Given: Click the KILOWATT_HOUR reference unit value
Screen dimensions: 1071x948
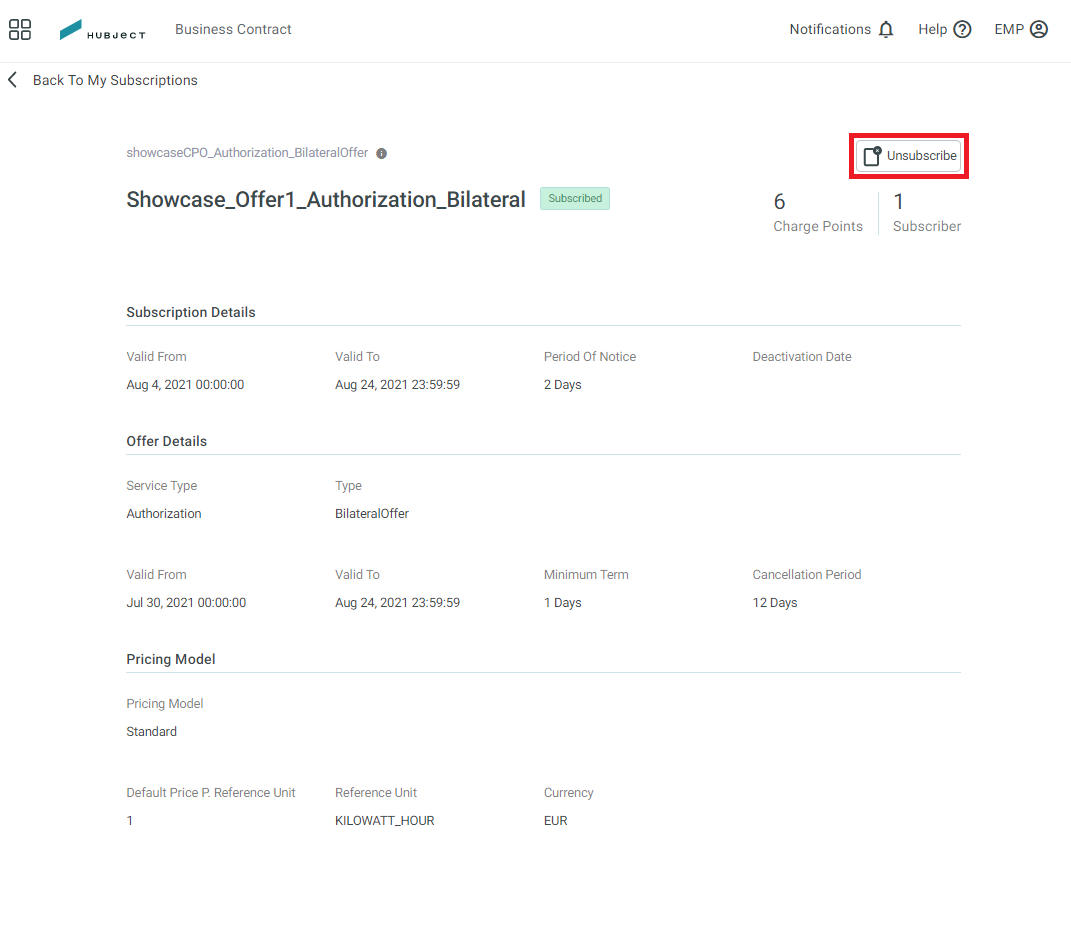Looking at the screenshot, I should pos(385,820).
